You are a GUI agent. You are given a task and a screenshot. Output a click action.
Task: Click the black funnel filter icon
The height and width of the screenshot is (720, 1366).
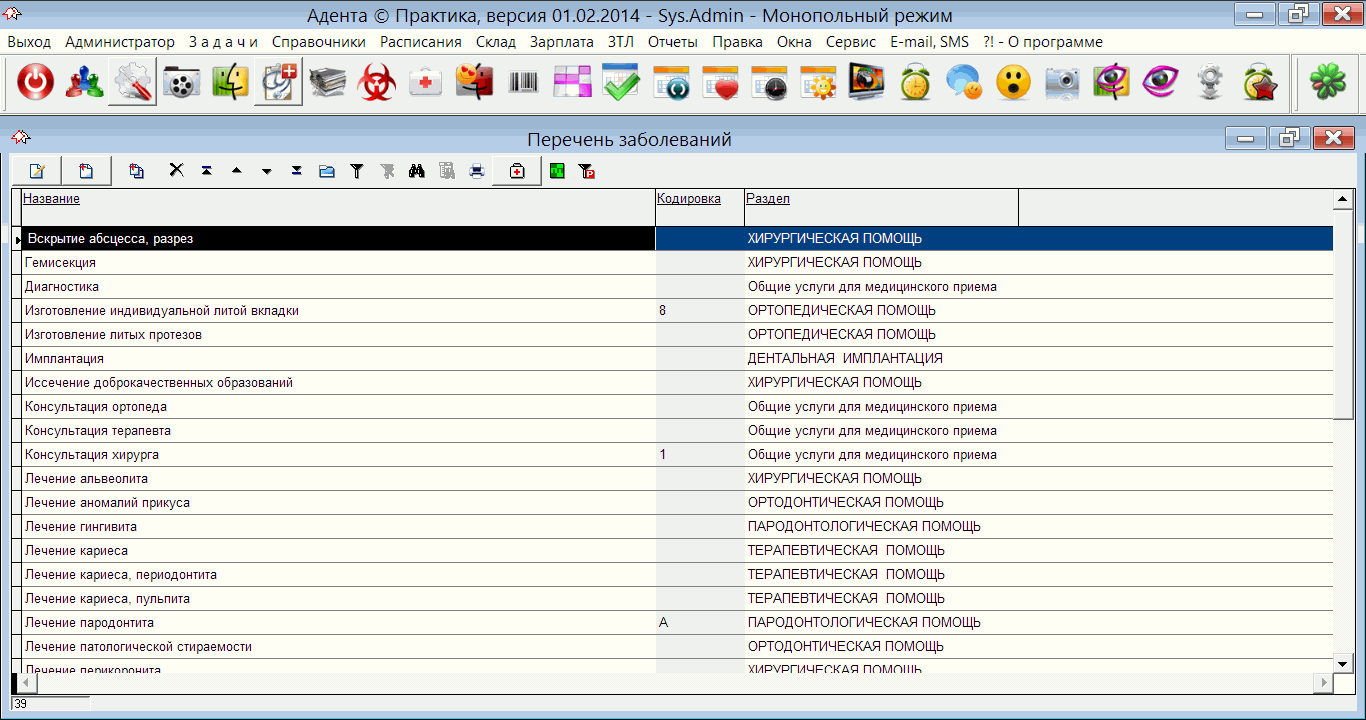356,171
